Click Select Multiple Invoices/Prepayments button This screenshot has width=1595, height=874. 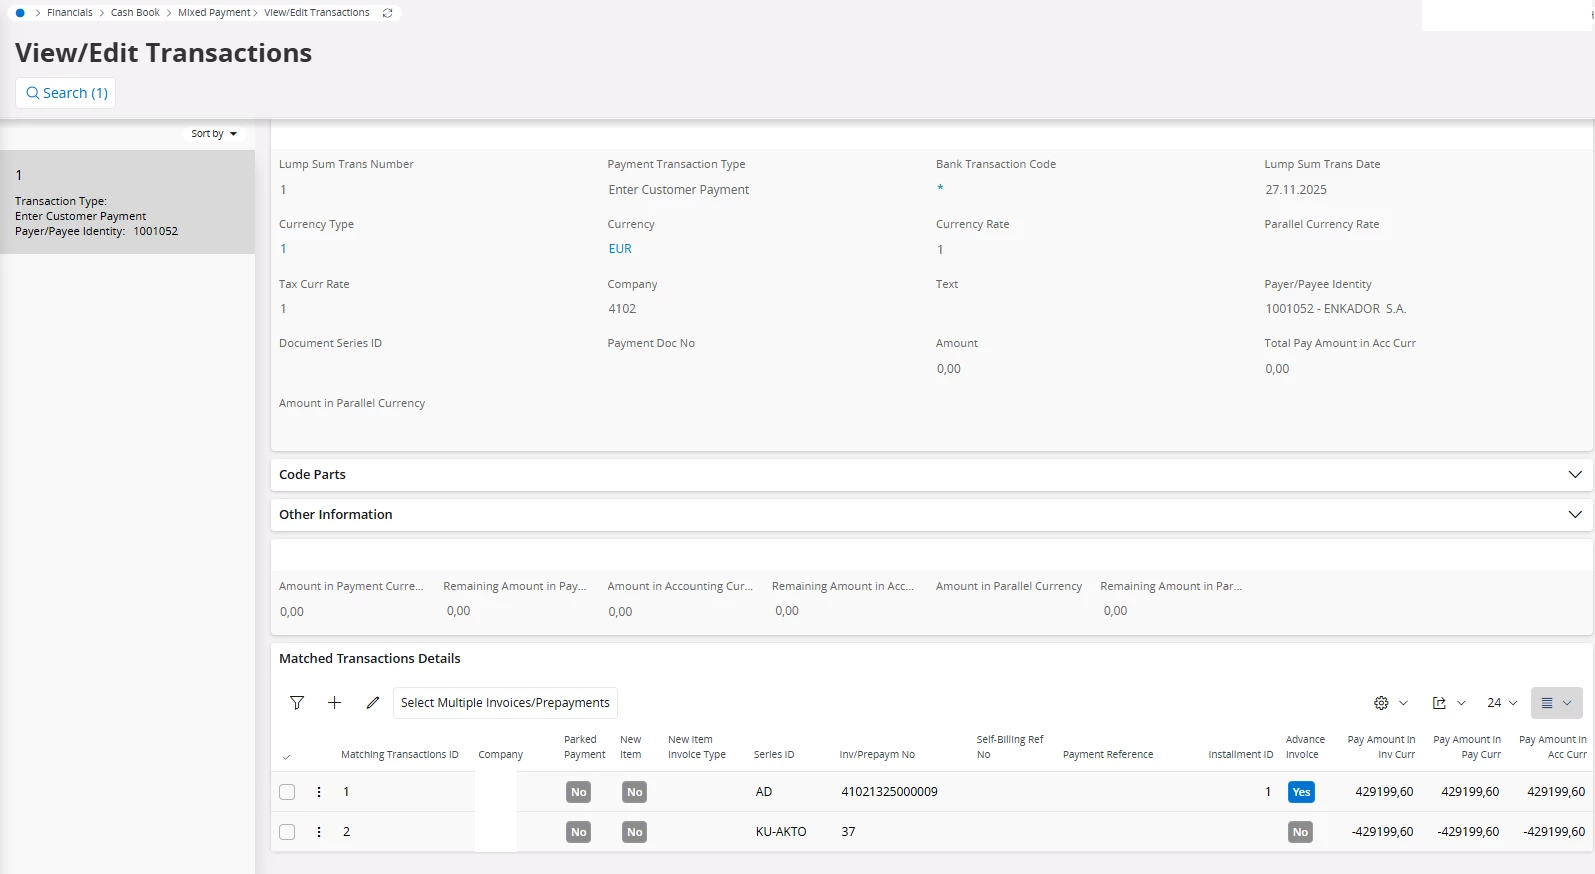pos(505,703)
